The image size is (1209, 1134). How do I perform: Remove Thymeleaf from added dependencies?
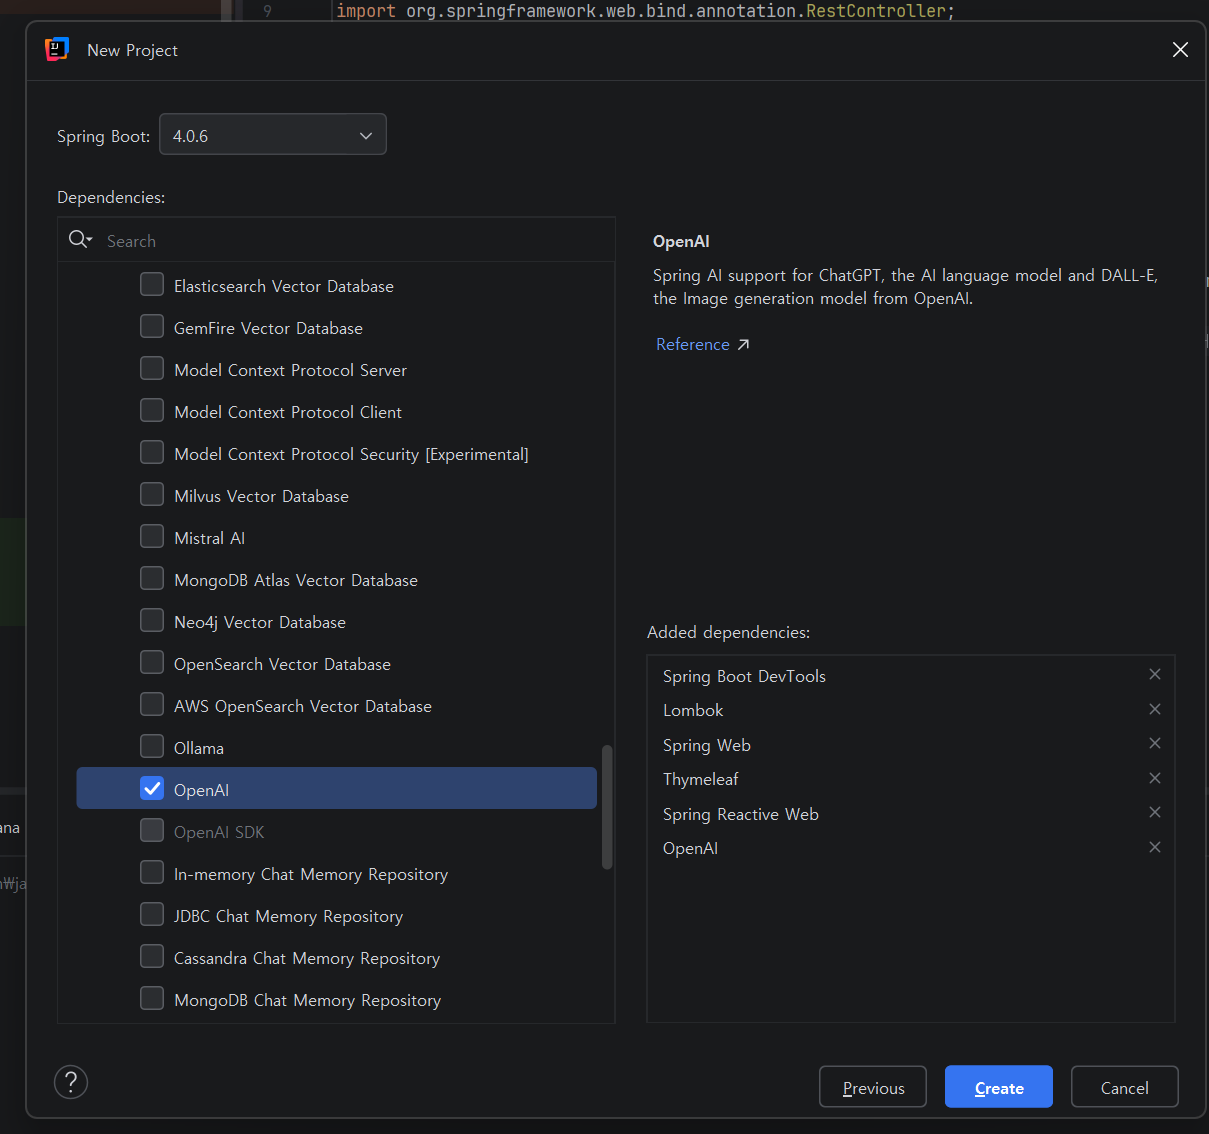[x=1155, y=778]
